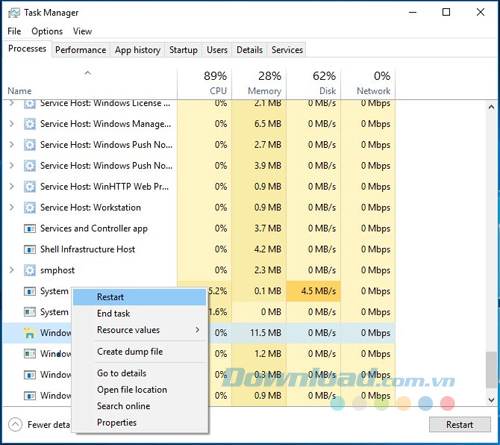The image size is (500, 445).
Task: Click the Shell Infrastructure Host icon
Action: 30,249
